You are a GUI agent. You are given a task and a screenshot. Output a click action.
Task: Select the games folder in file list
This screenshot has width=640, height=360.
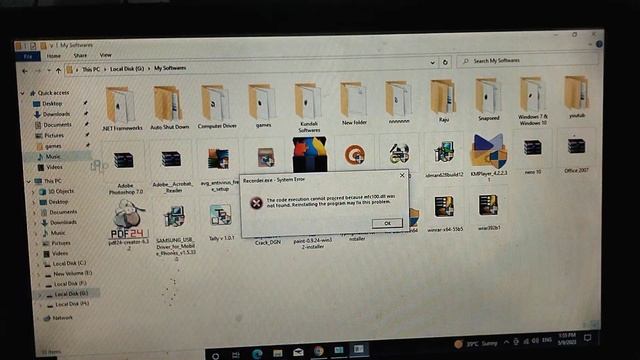pos(262,106)
